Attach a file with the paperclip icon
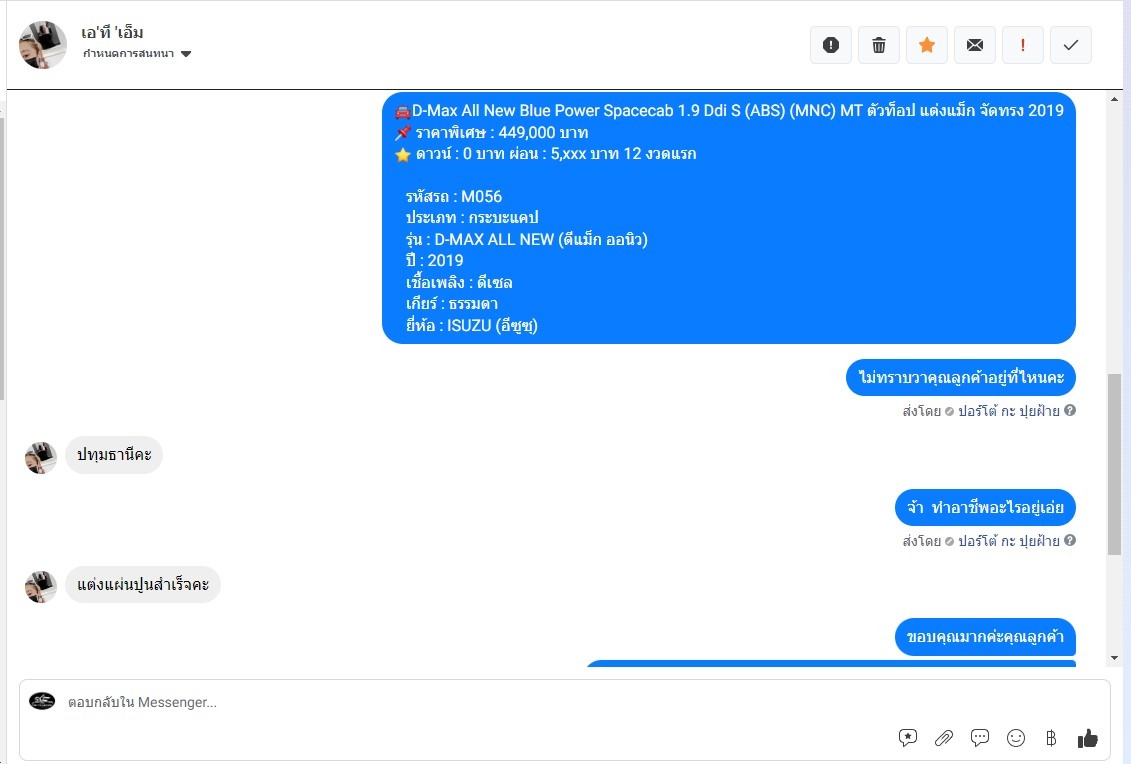This screenshot has width=1131, height=764. [x=943, y=737]
